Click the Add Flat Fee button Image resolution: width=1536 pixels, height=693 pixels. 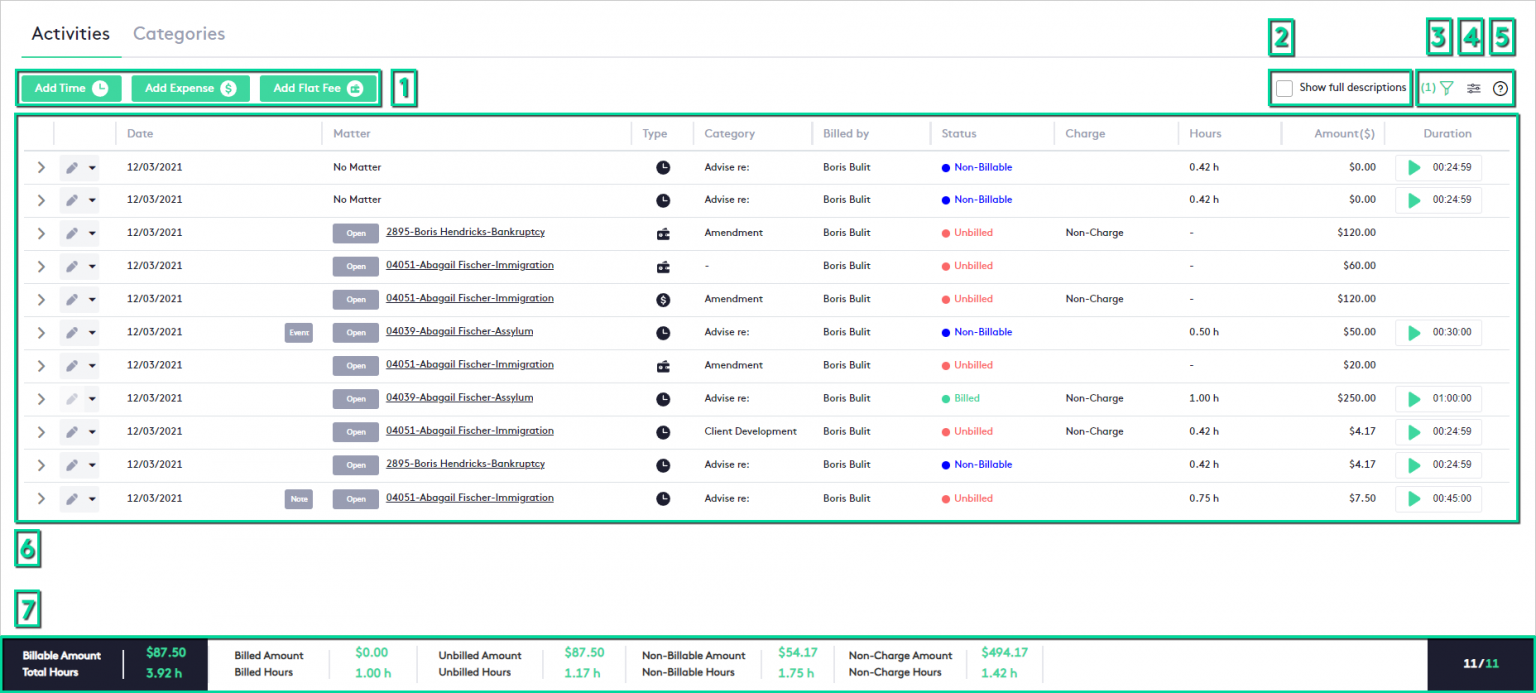click(318, 88)
